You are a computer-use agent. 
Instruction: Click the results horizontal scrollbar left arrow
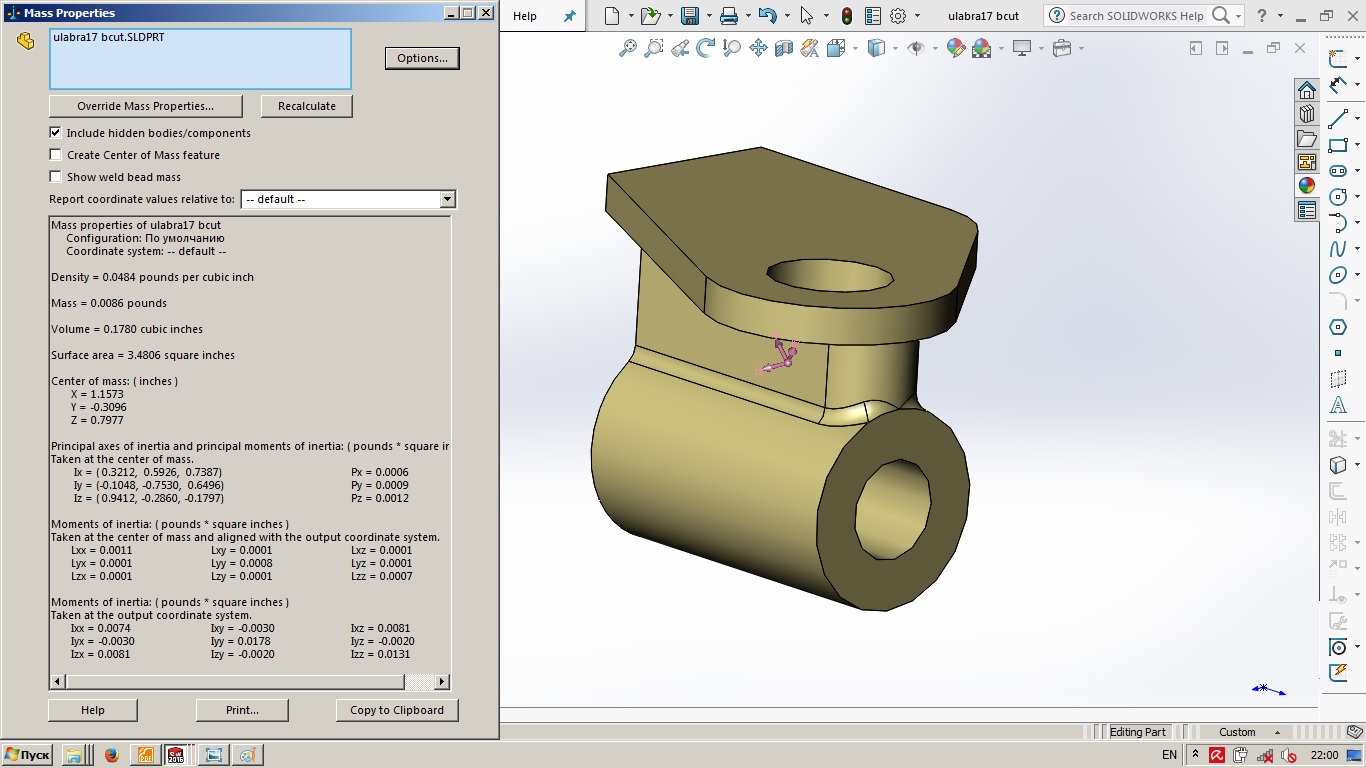[x=57, y=682]
